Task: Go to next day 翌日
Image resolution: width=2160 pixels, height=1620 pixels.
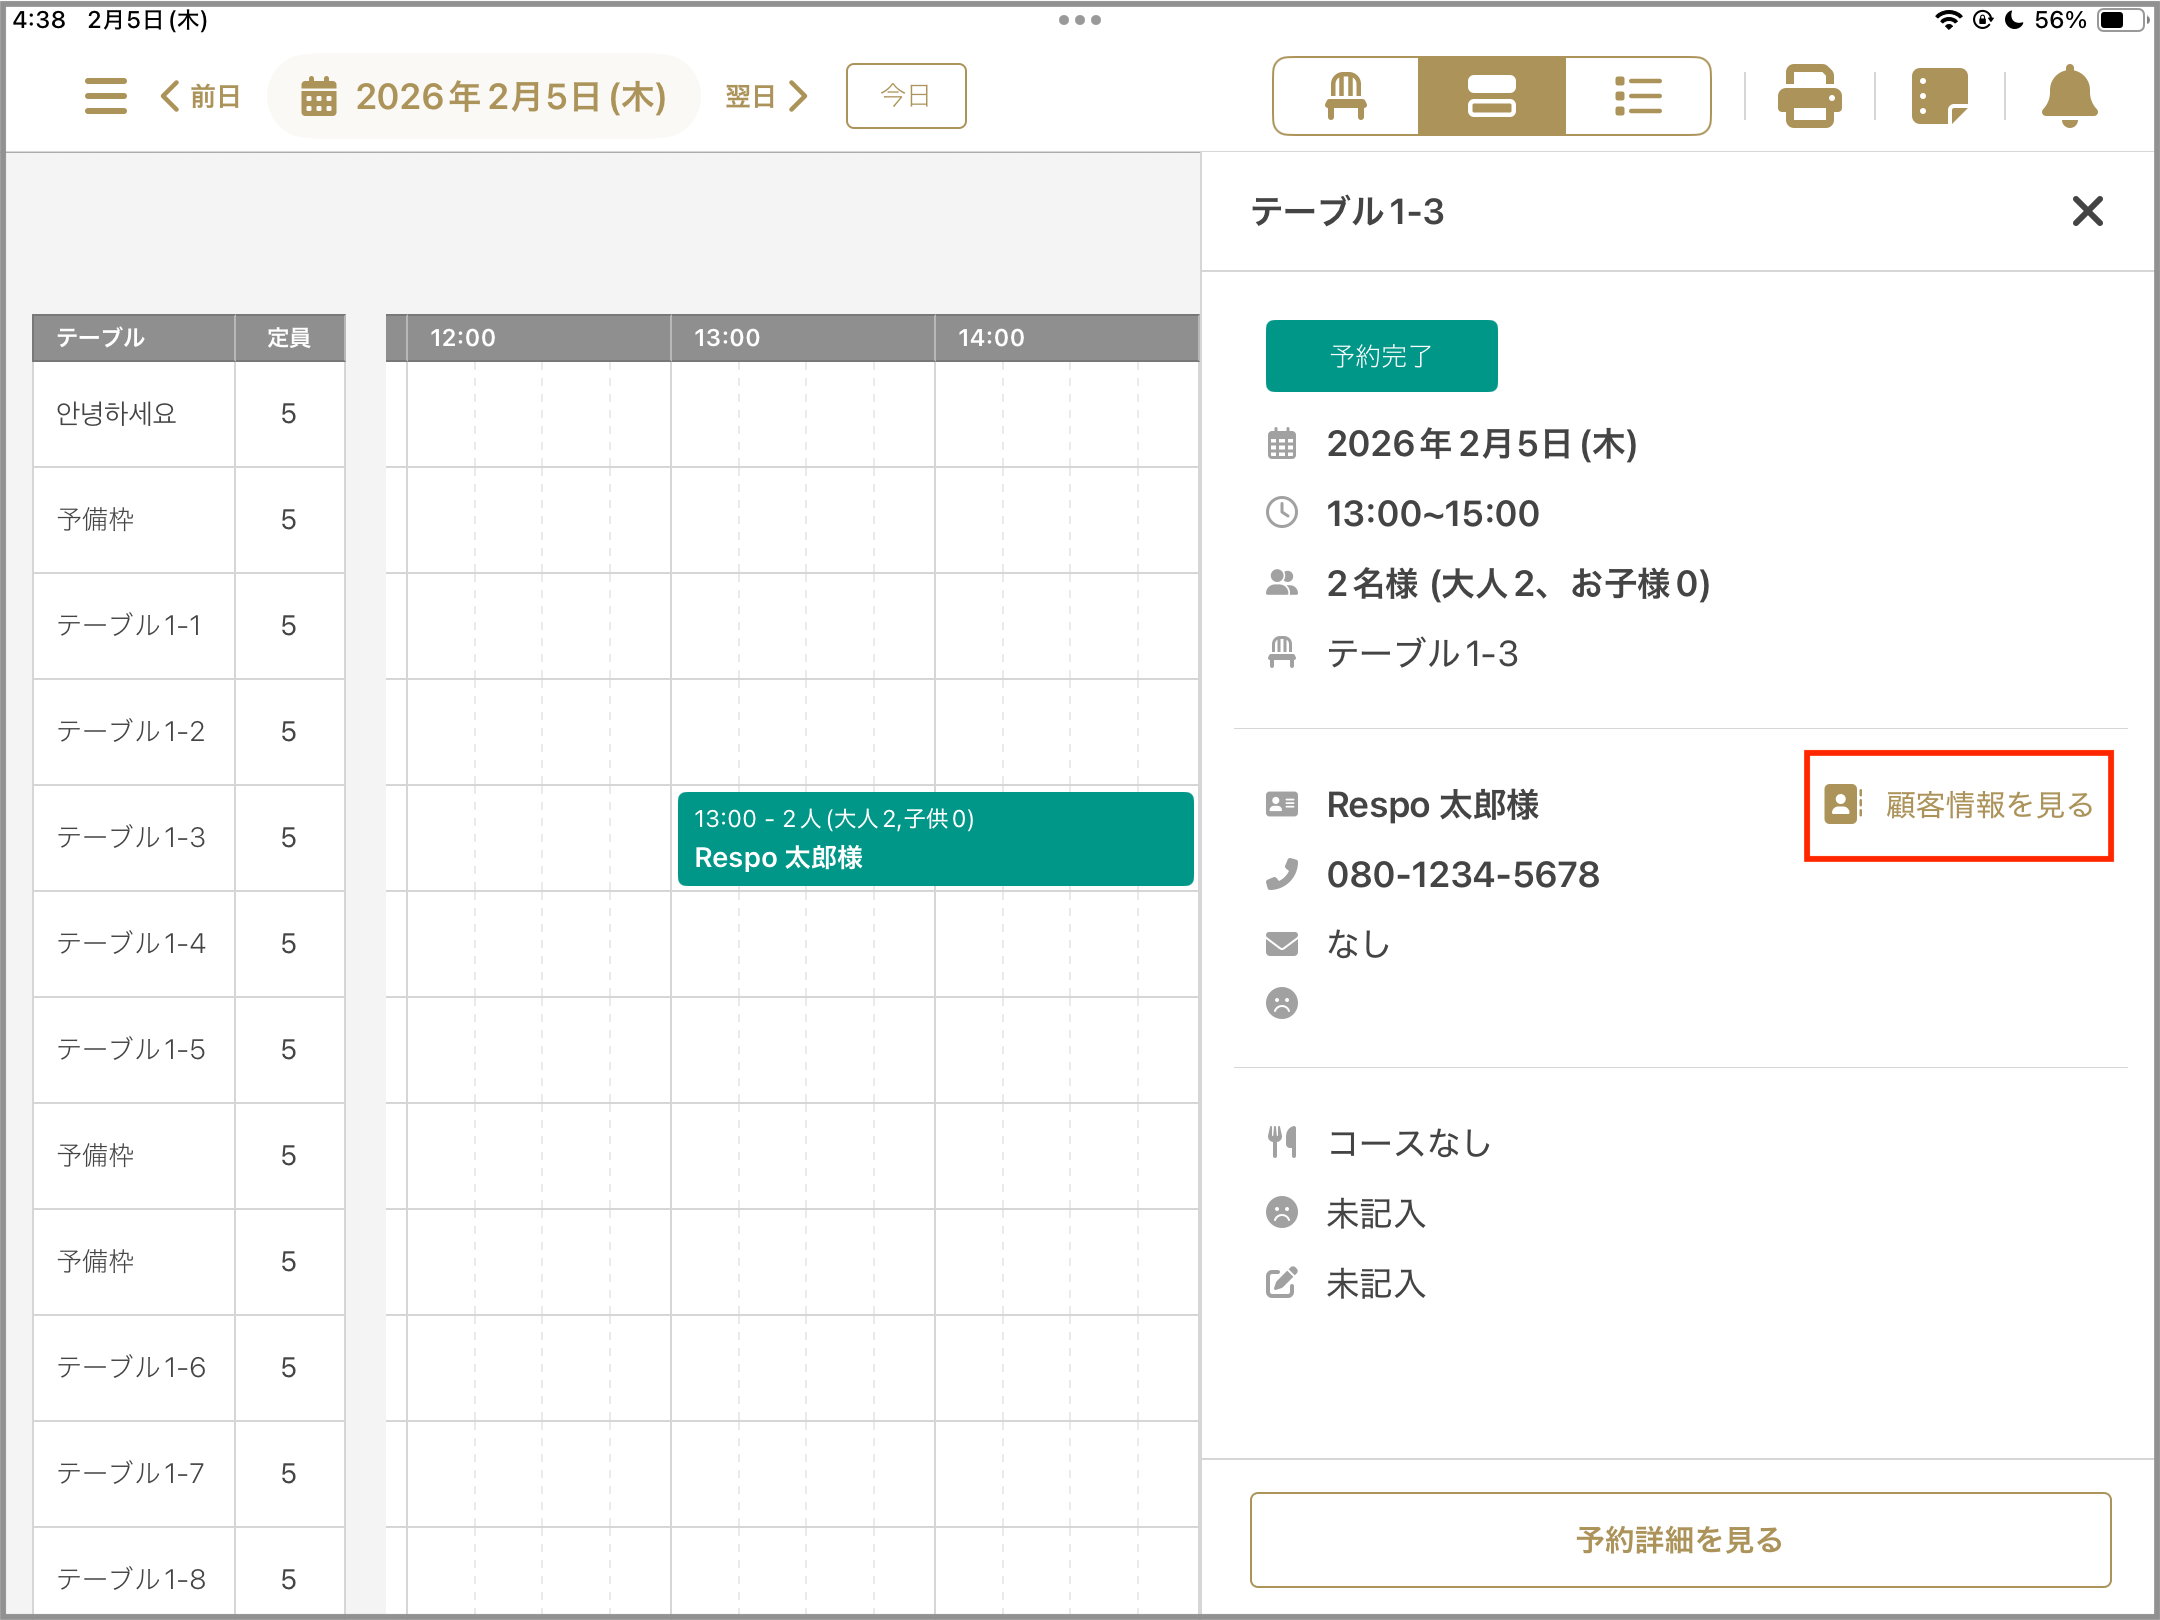Action: tap(766, 96)
